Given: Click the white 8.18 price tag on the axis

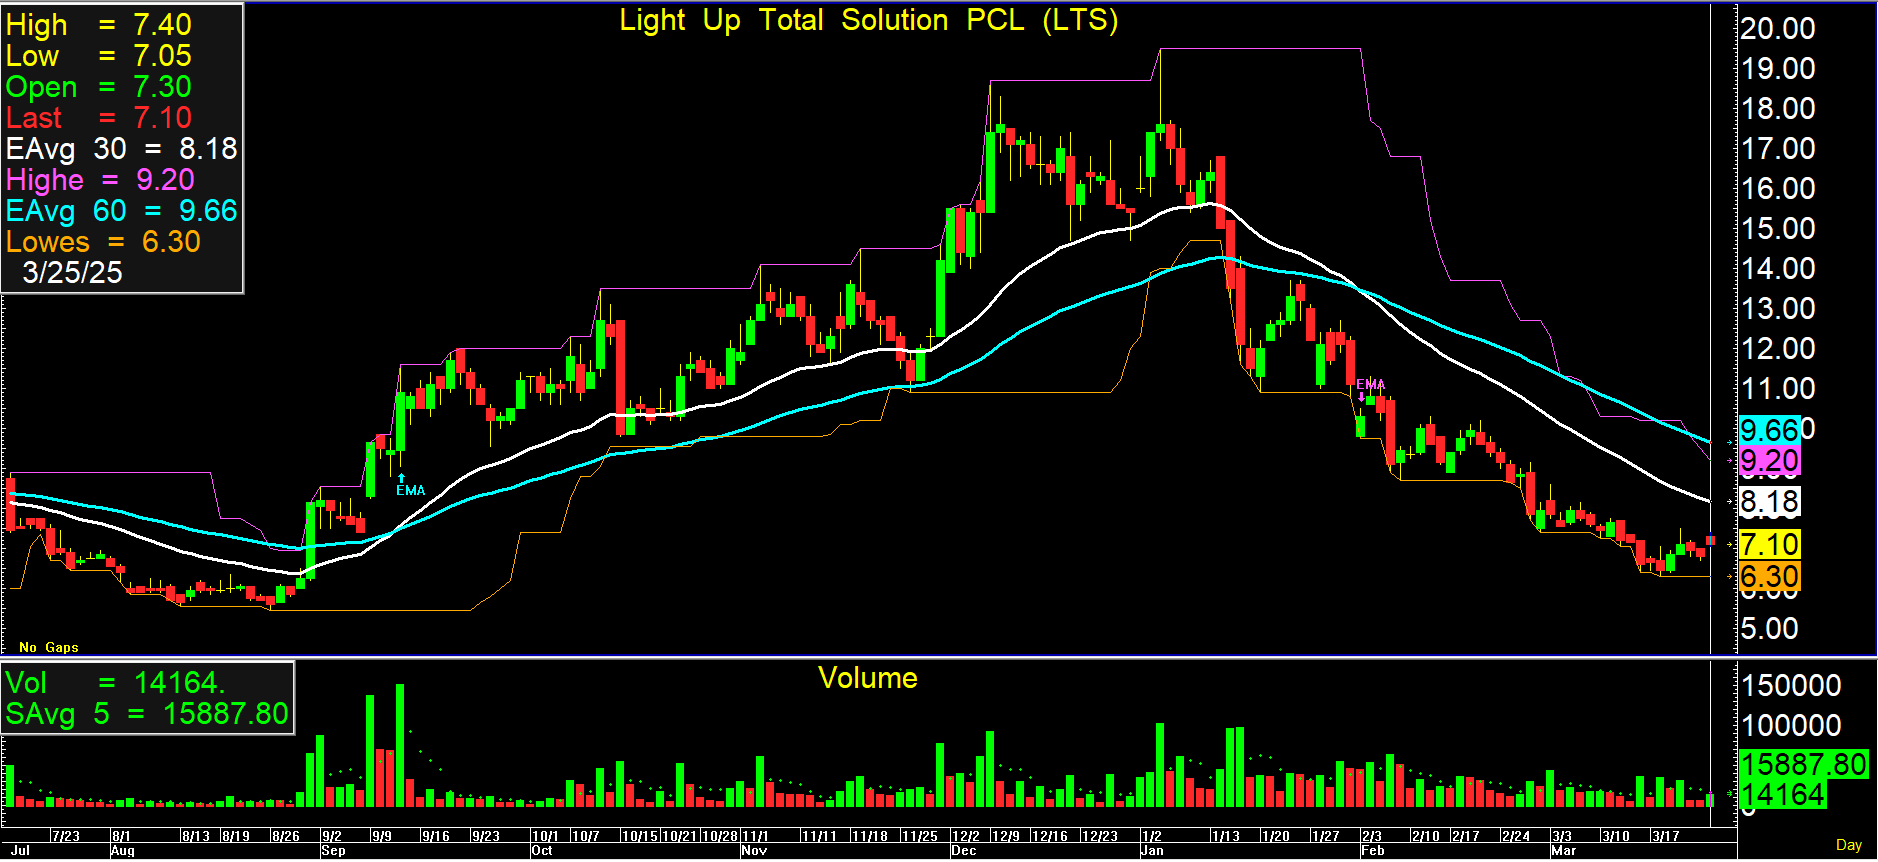Looking at the screenshot, I should point(1770,502).
